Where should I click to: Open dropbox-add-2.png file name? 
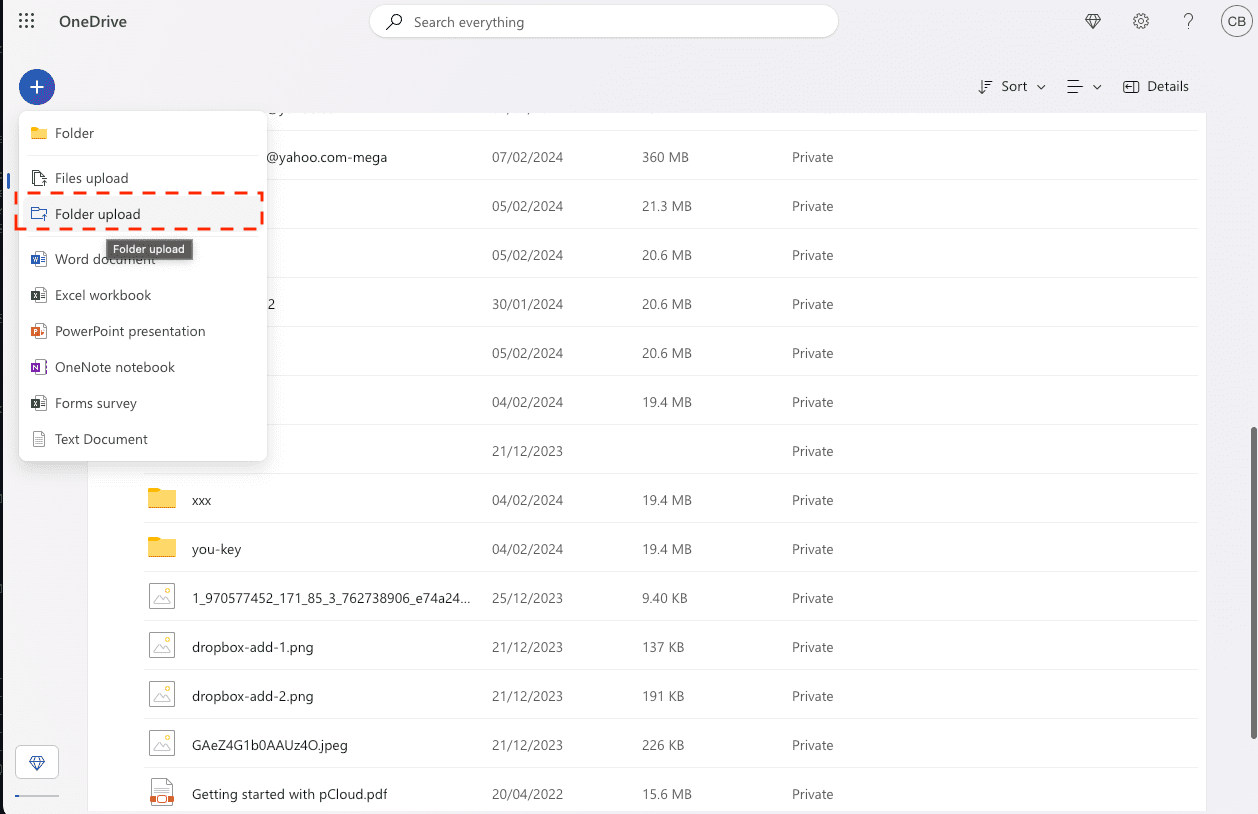(253, 696)
